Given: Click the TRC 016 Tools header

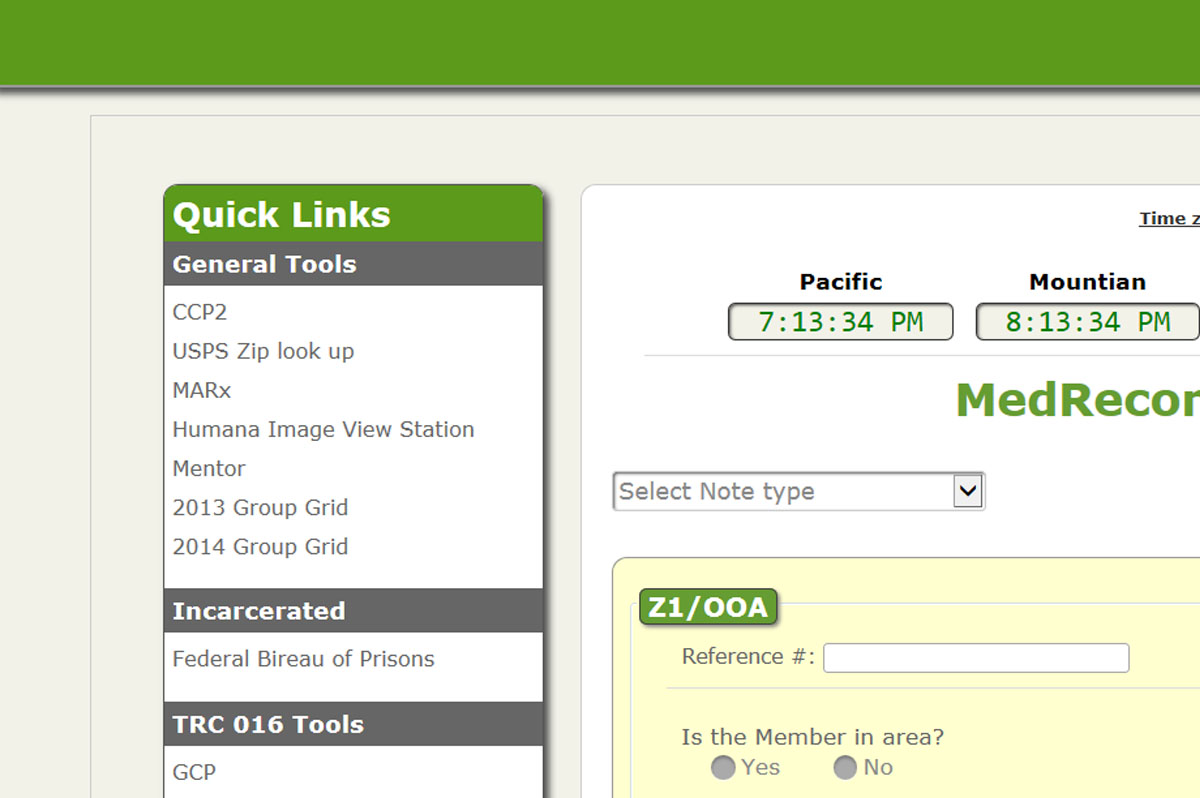Looking at the screenshot, I should [x=353, y=724].
